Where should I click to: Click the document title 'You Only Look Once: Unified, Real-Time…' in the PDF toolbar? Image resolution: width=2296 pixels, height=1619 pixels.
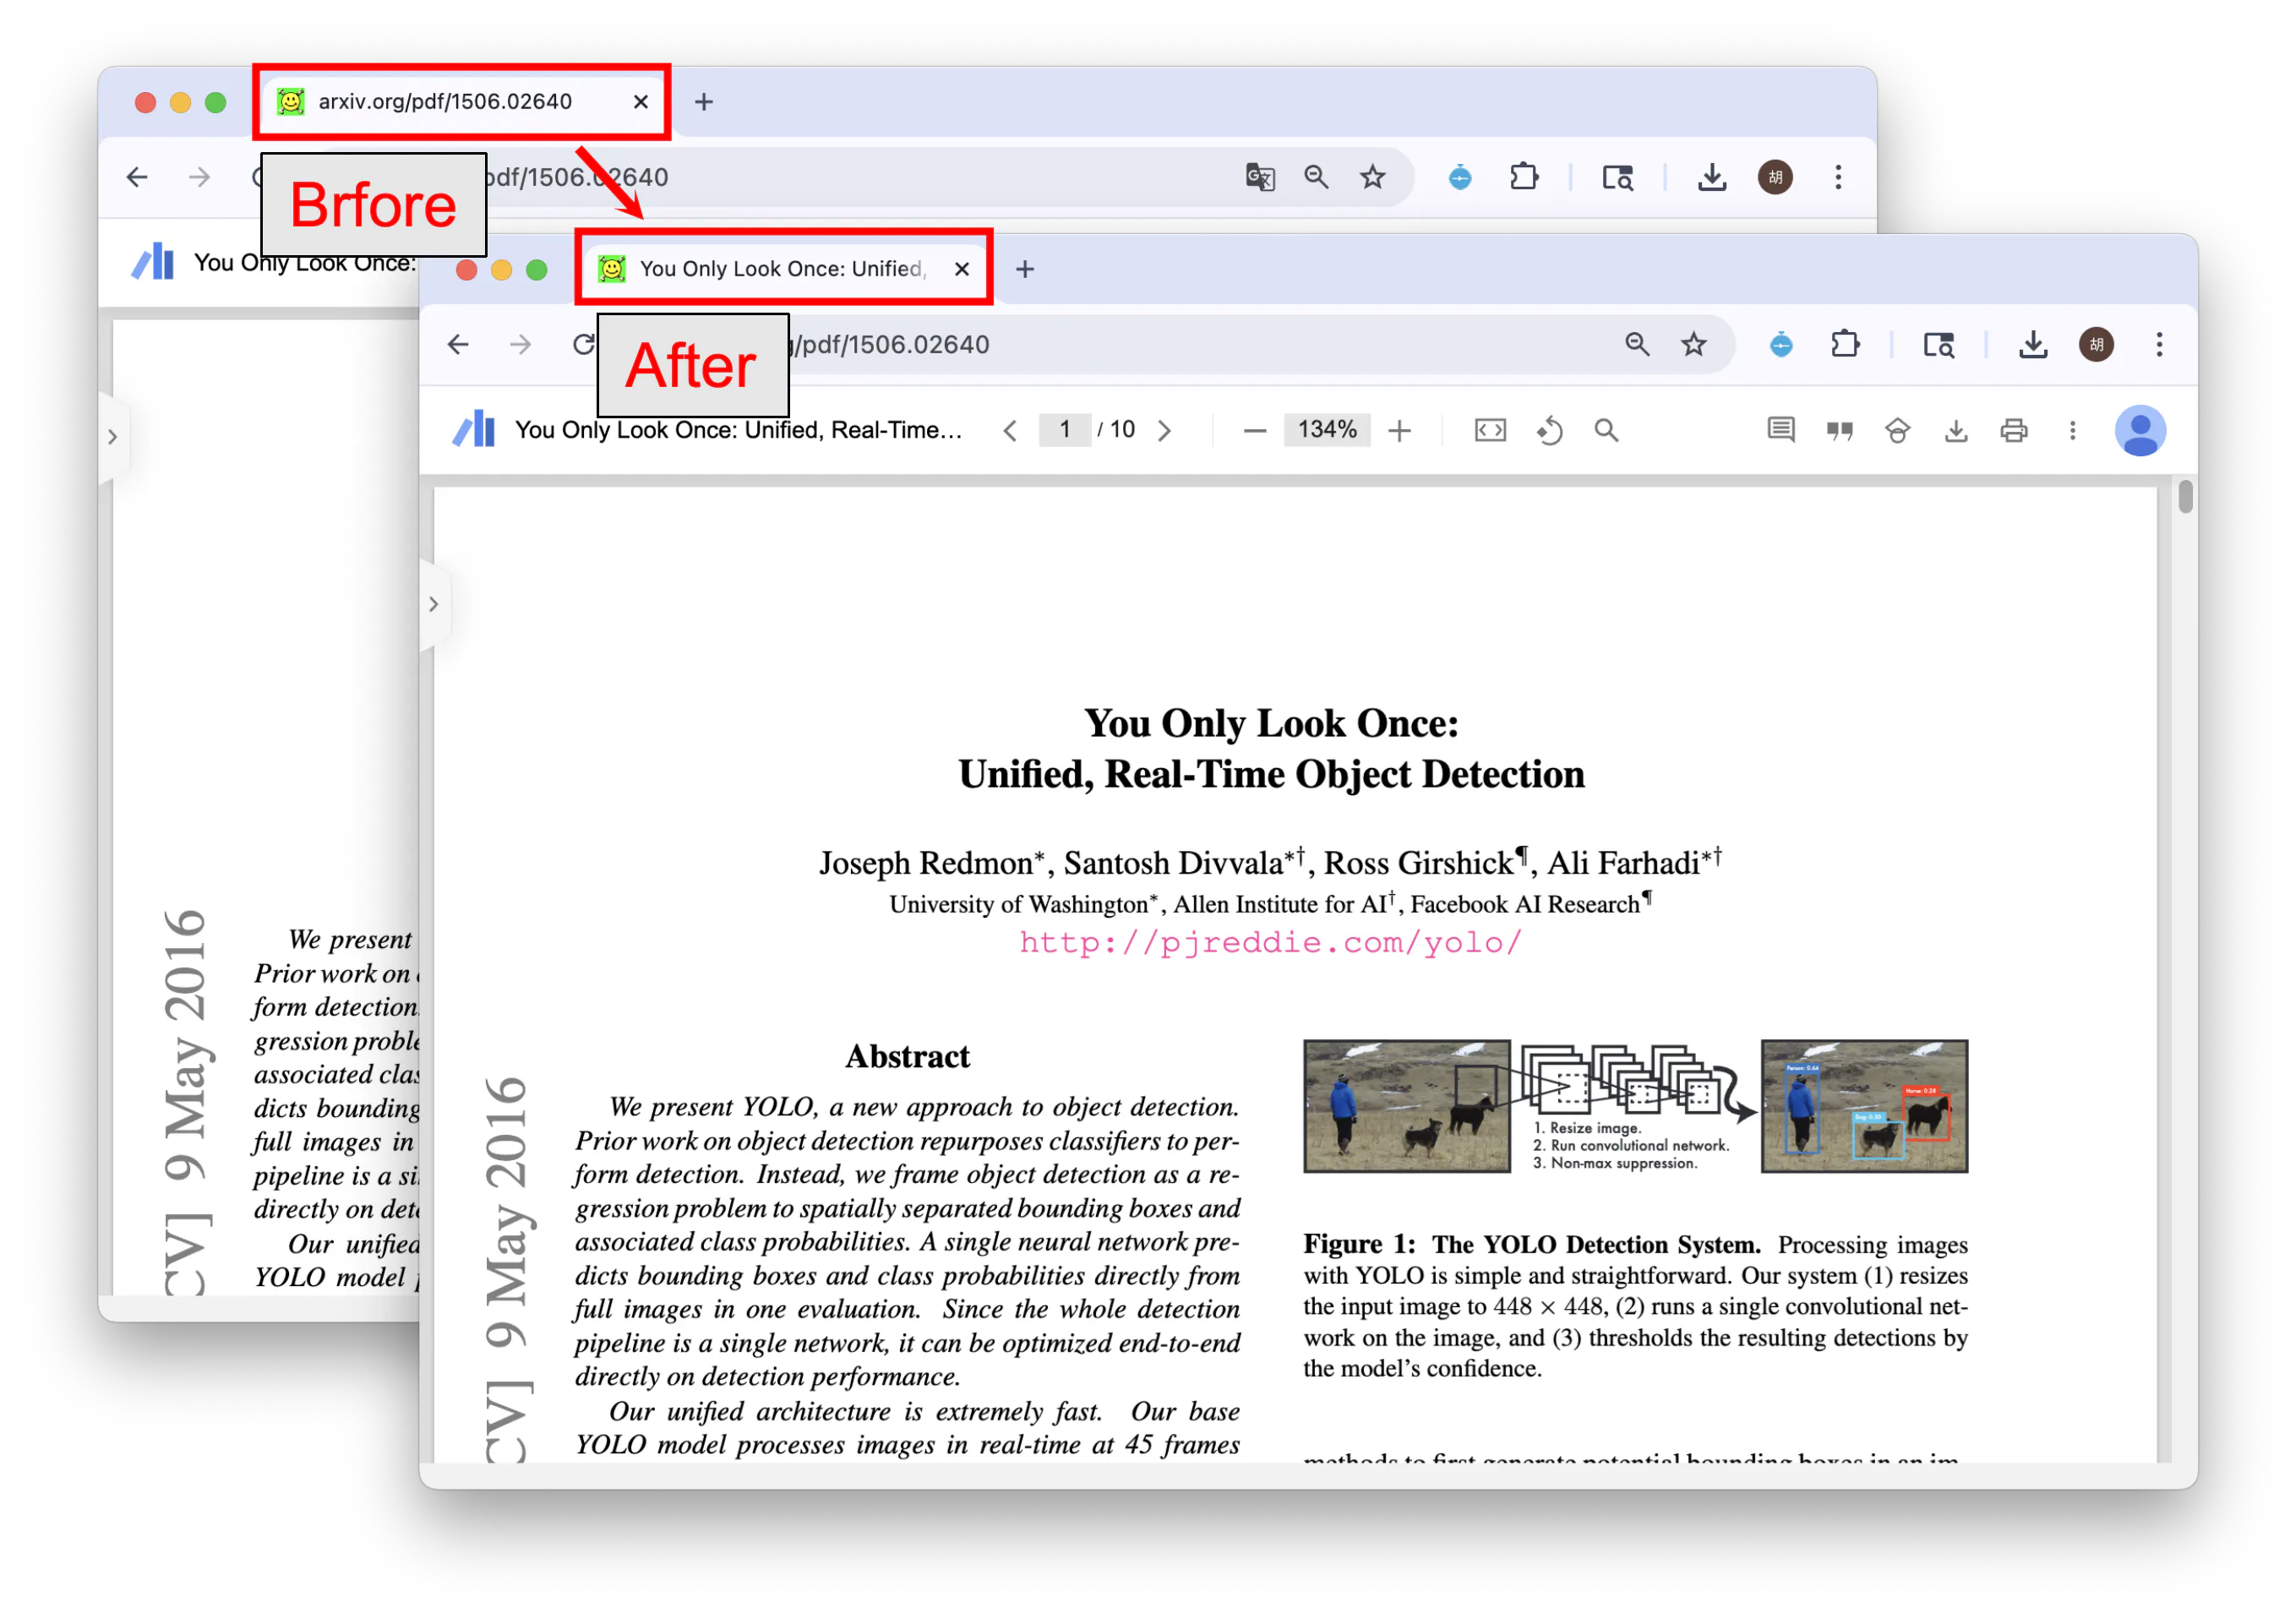point(738,430)
